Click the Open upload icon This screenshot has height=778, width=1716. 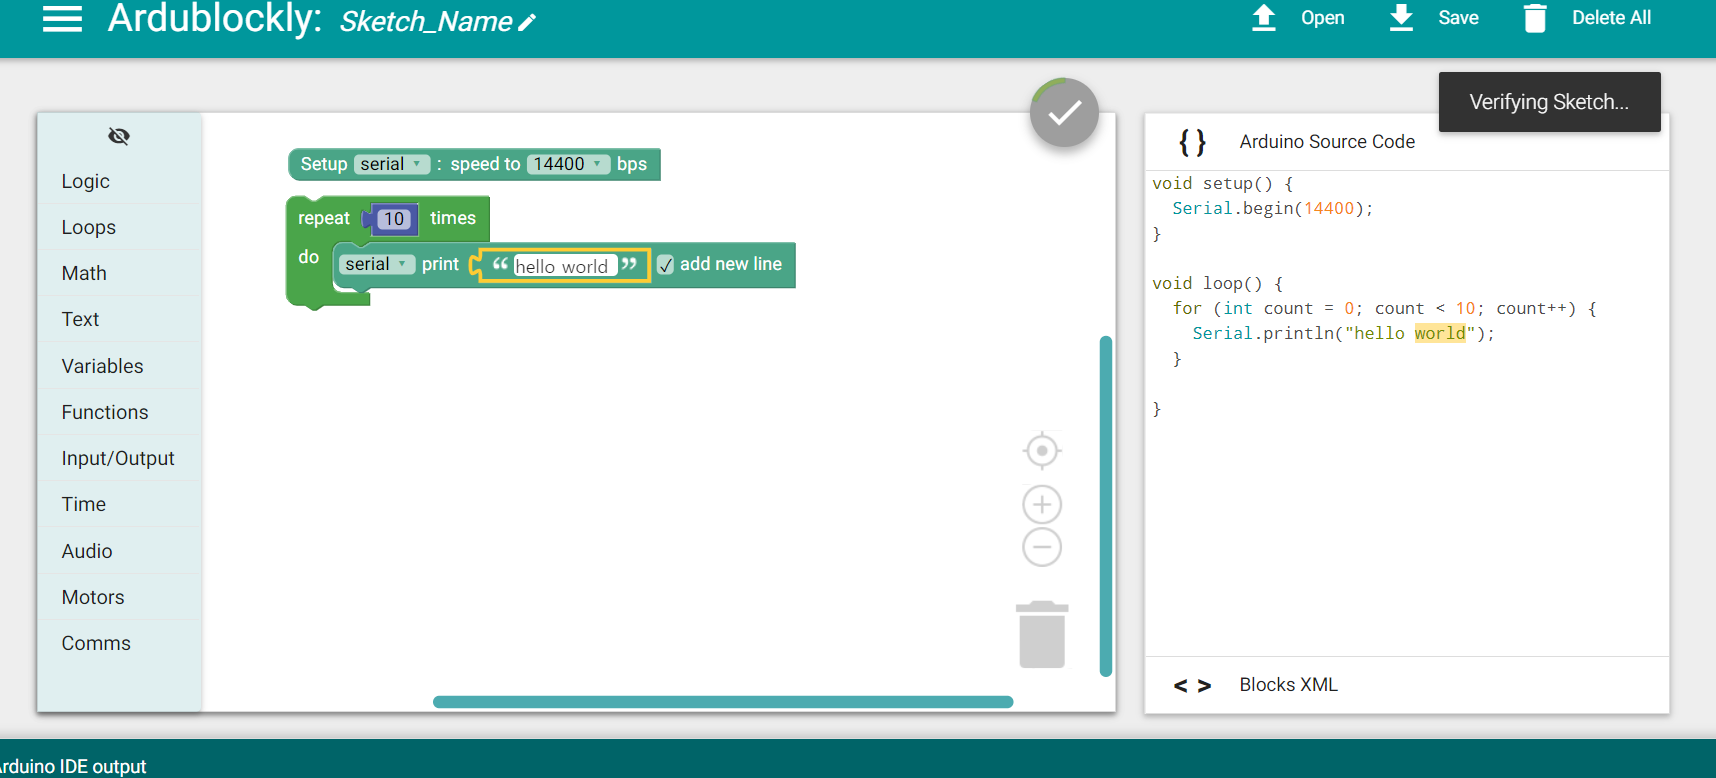1264,18
